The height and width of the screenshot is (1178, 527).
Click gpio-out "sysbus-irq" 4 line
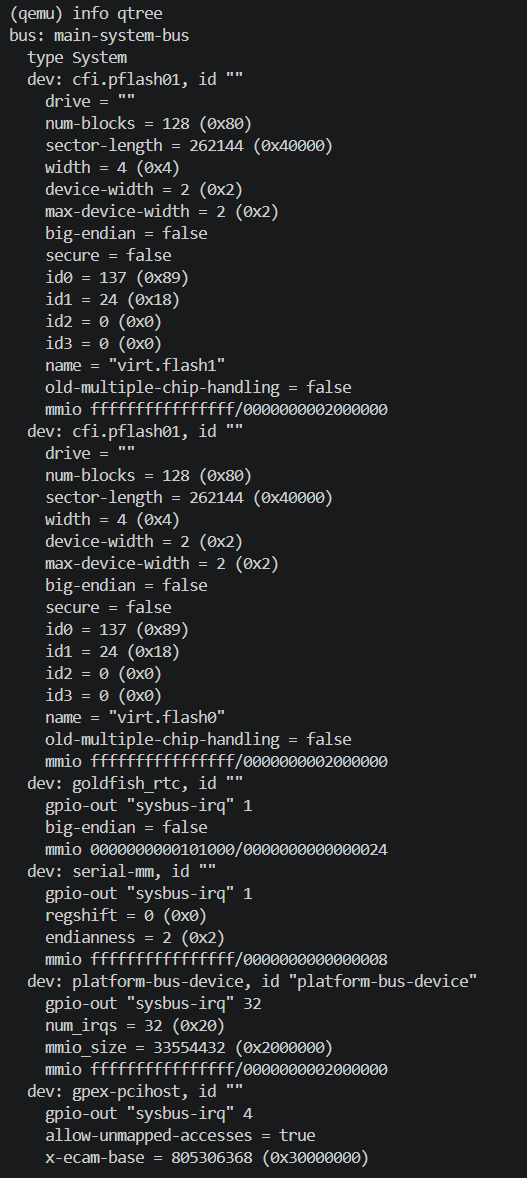click(149, 1113)
